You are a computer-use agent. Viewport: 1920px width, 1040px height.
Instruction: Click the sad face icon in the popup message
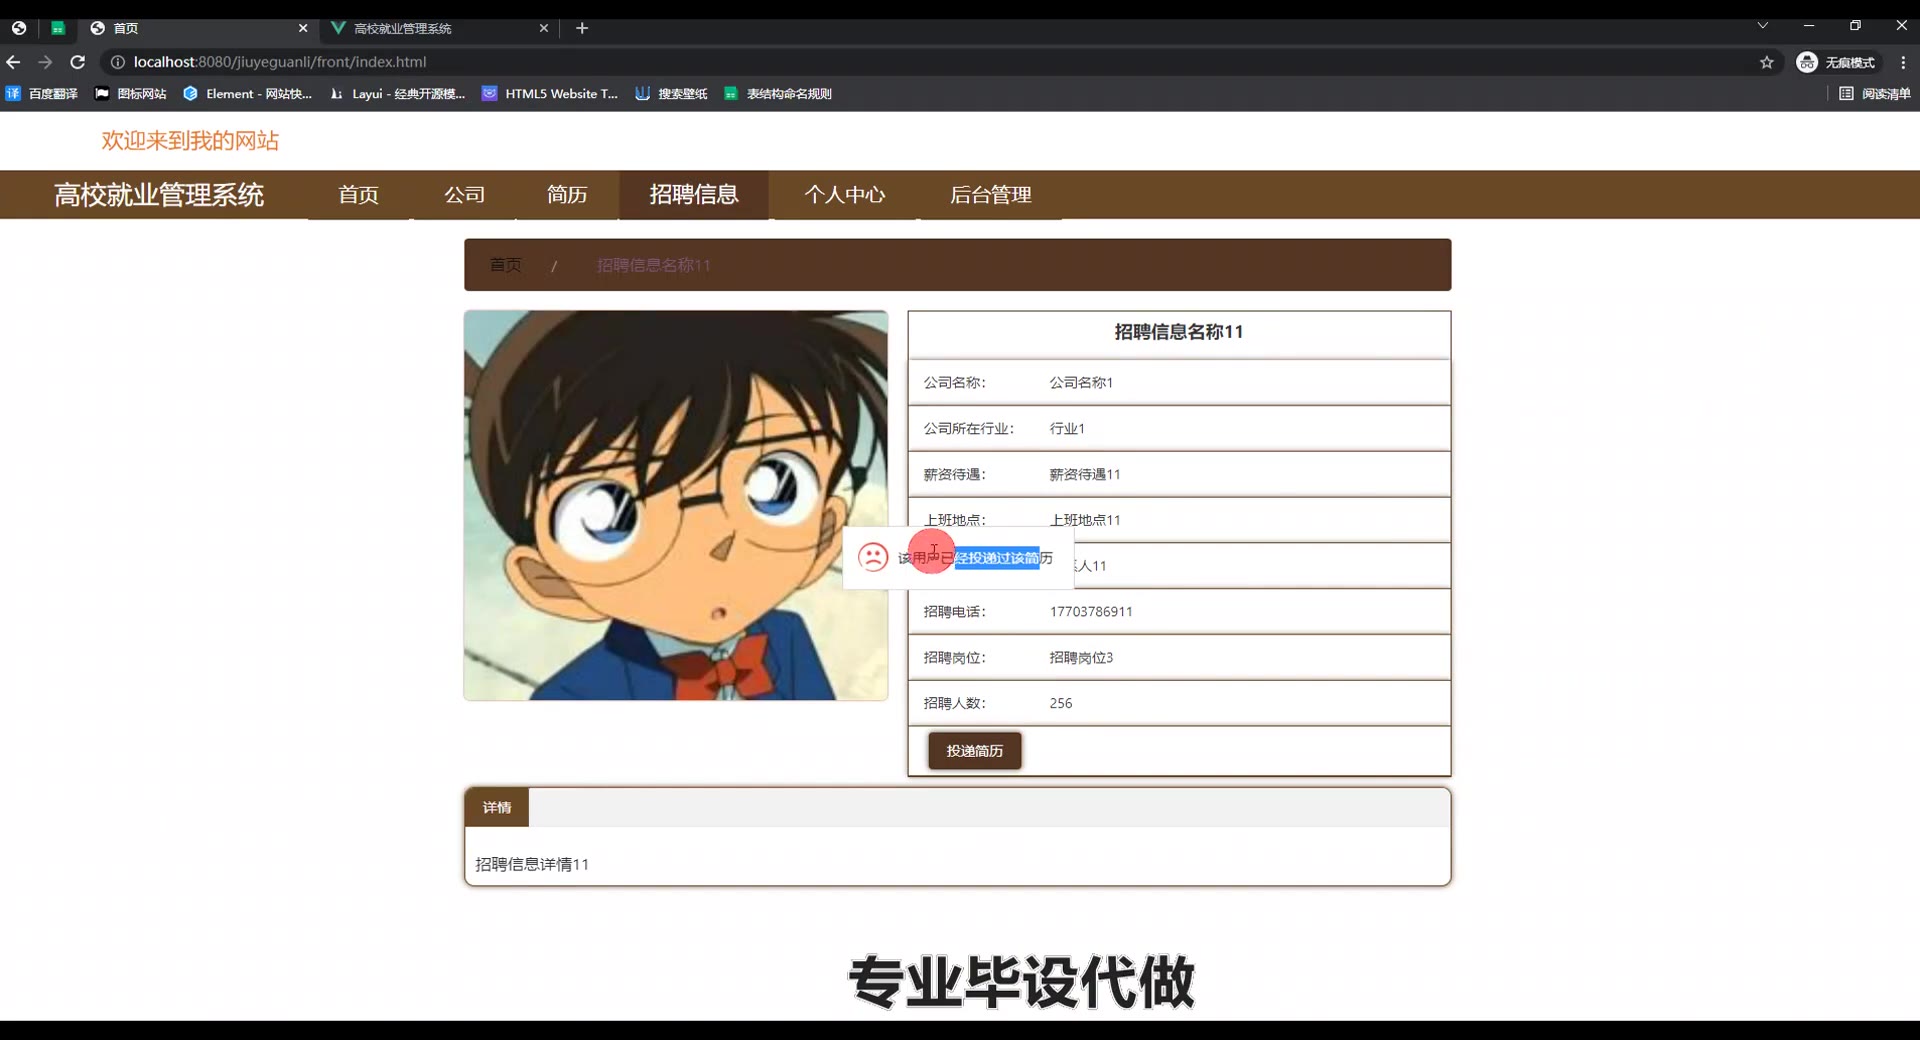[x=873, y=557]
